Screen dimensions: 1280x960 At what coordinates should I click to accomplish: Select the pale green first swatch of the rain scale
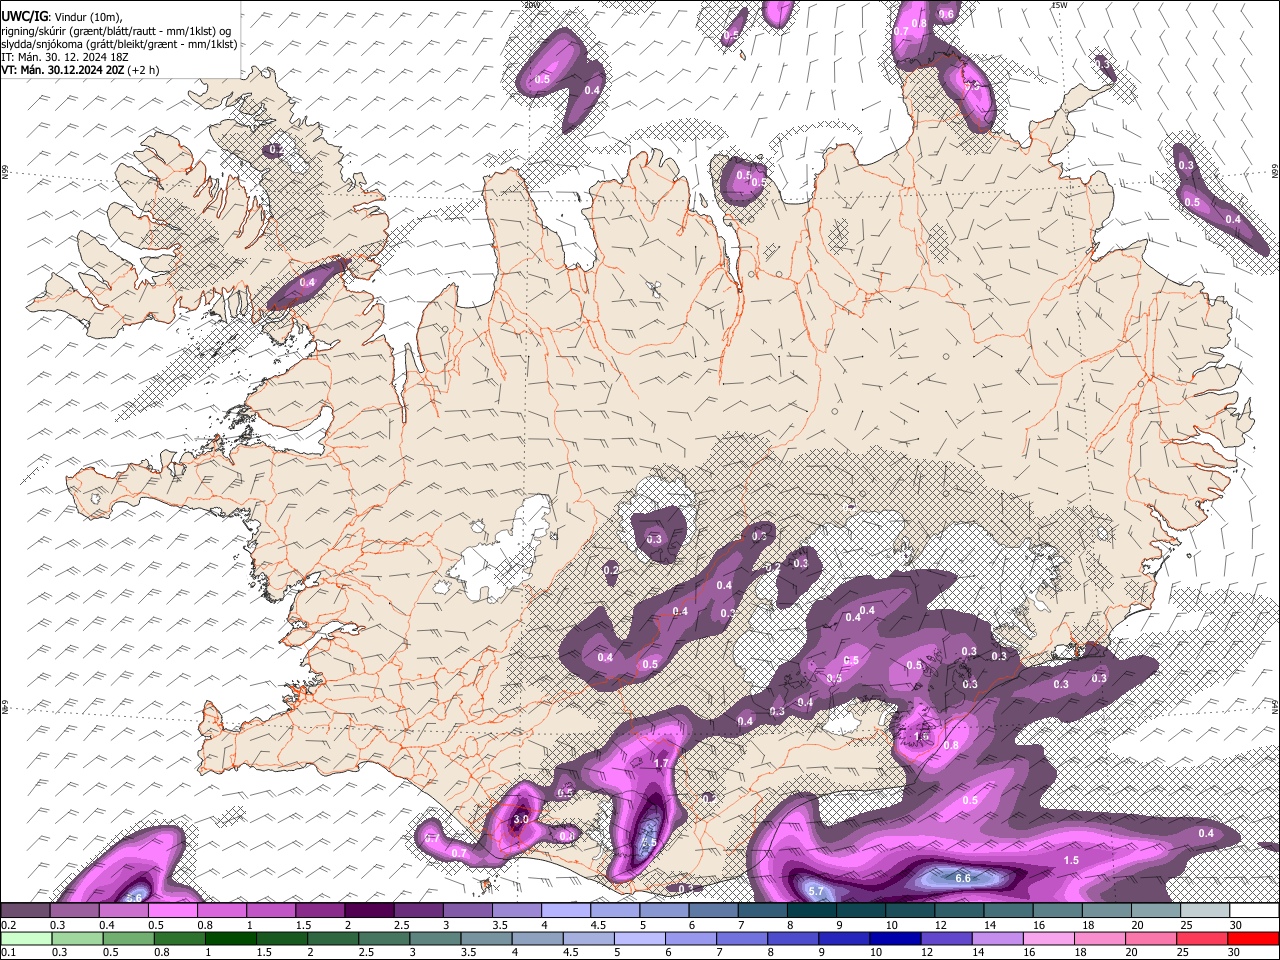tap(26, 938)
